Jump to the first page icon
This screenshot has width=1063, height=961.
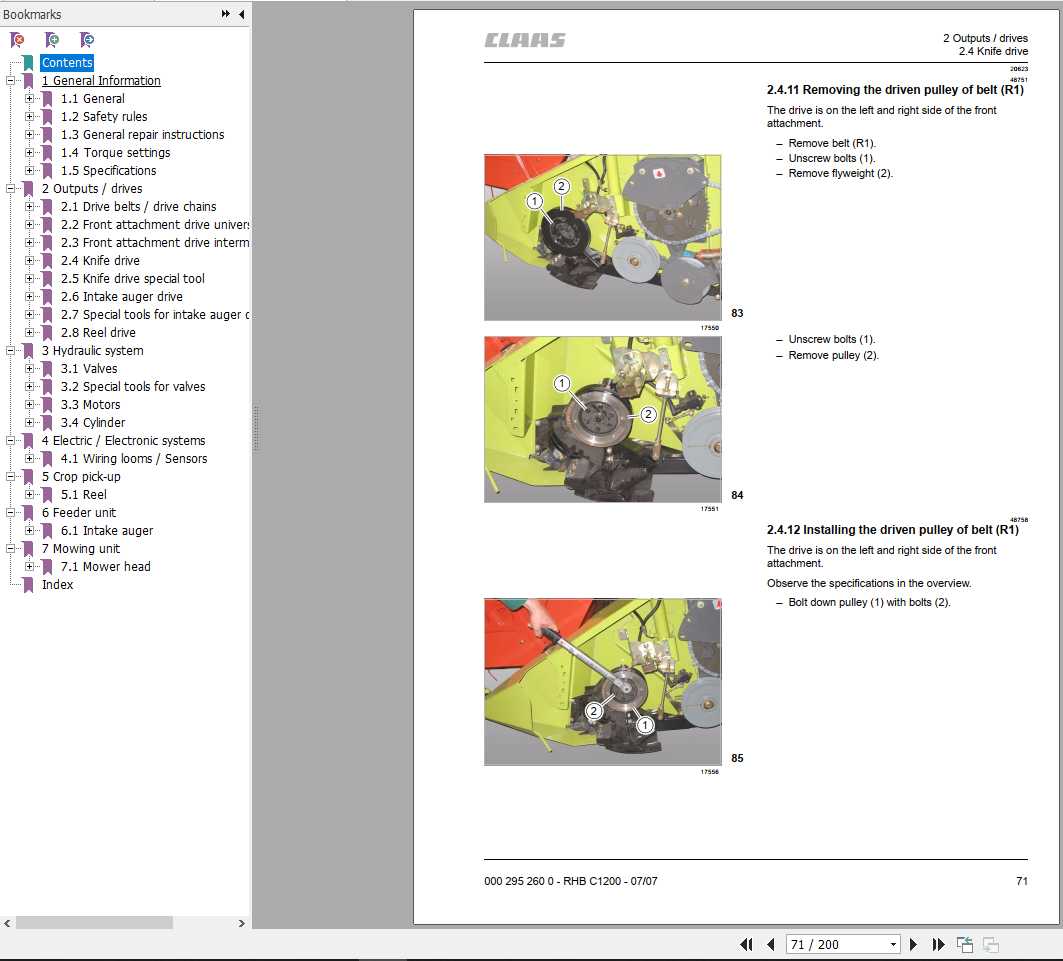click(x=746, y=943)
